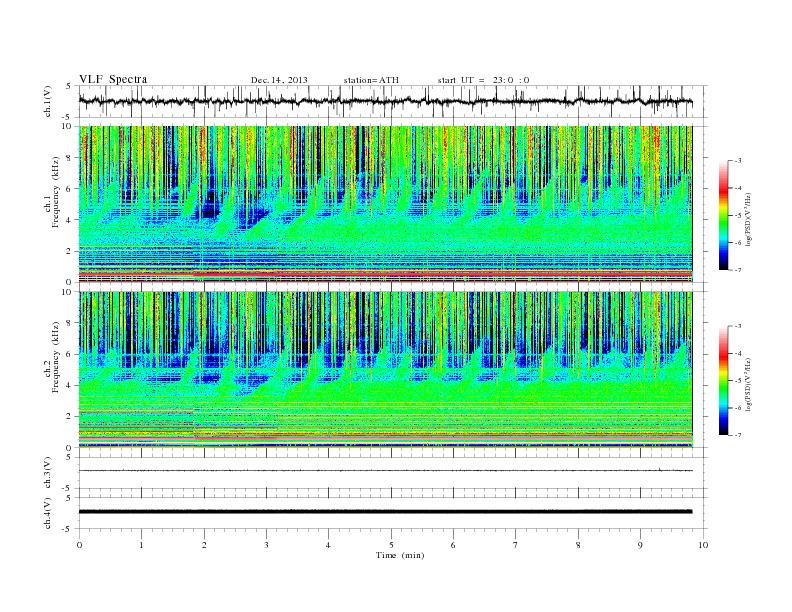This screenshot has height=612, width=792.
Task: Click the "-3" tick on ch.1 colorbar
Action: pos(737,161)
